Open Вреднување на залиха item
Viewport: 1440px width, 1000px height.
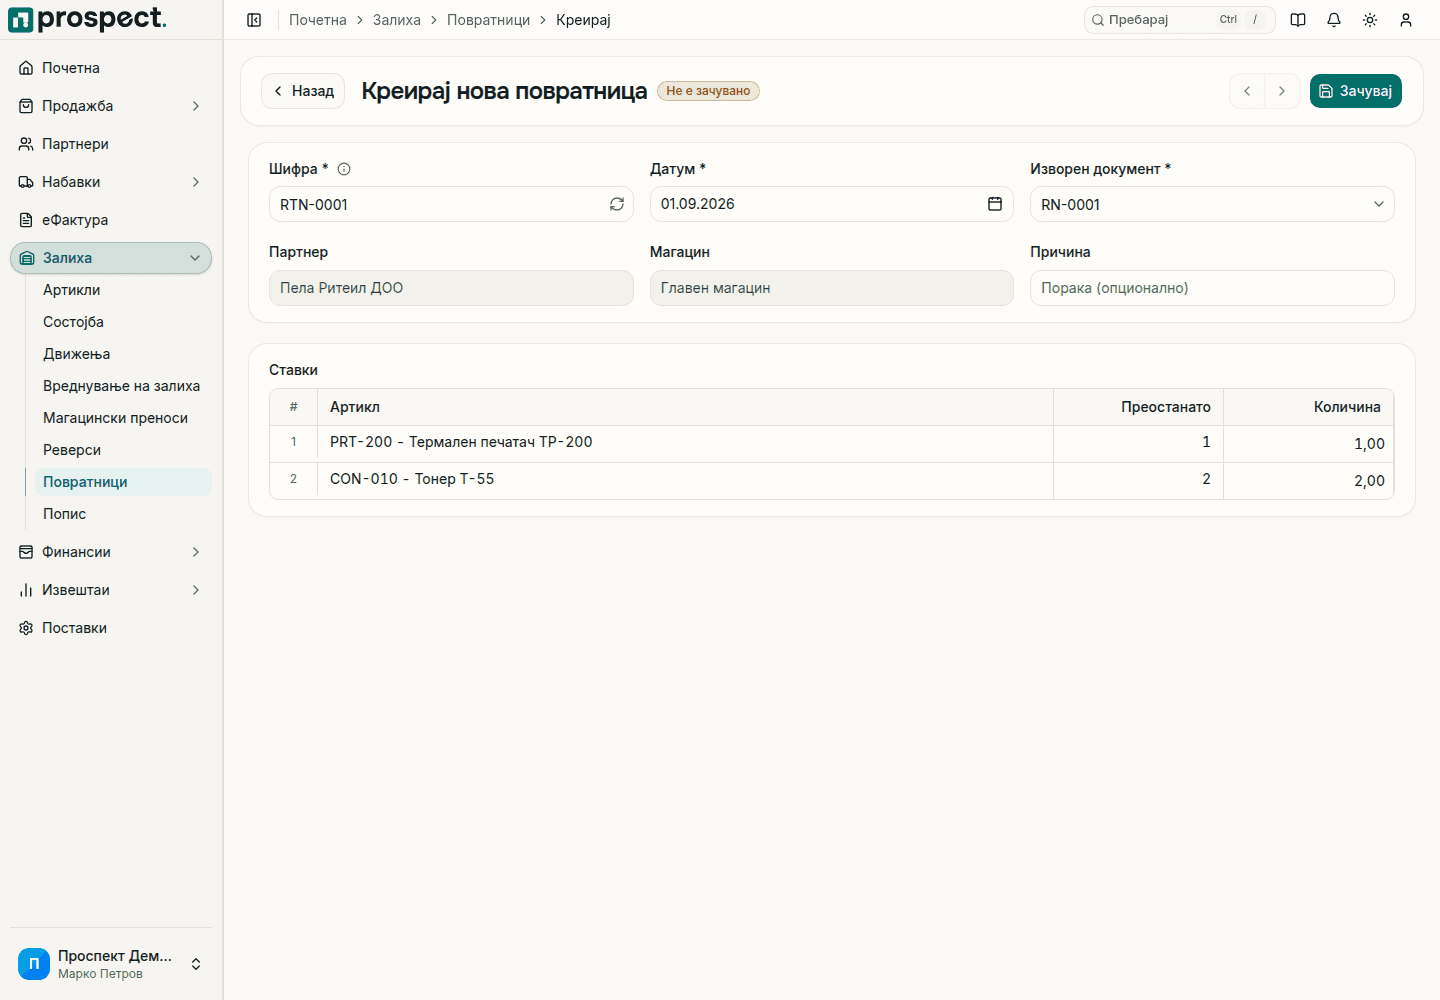click(x=123, y=386)
